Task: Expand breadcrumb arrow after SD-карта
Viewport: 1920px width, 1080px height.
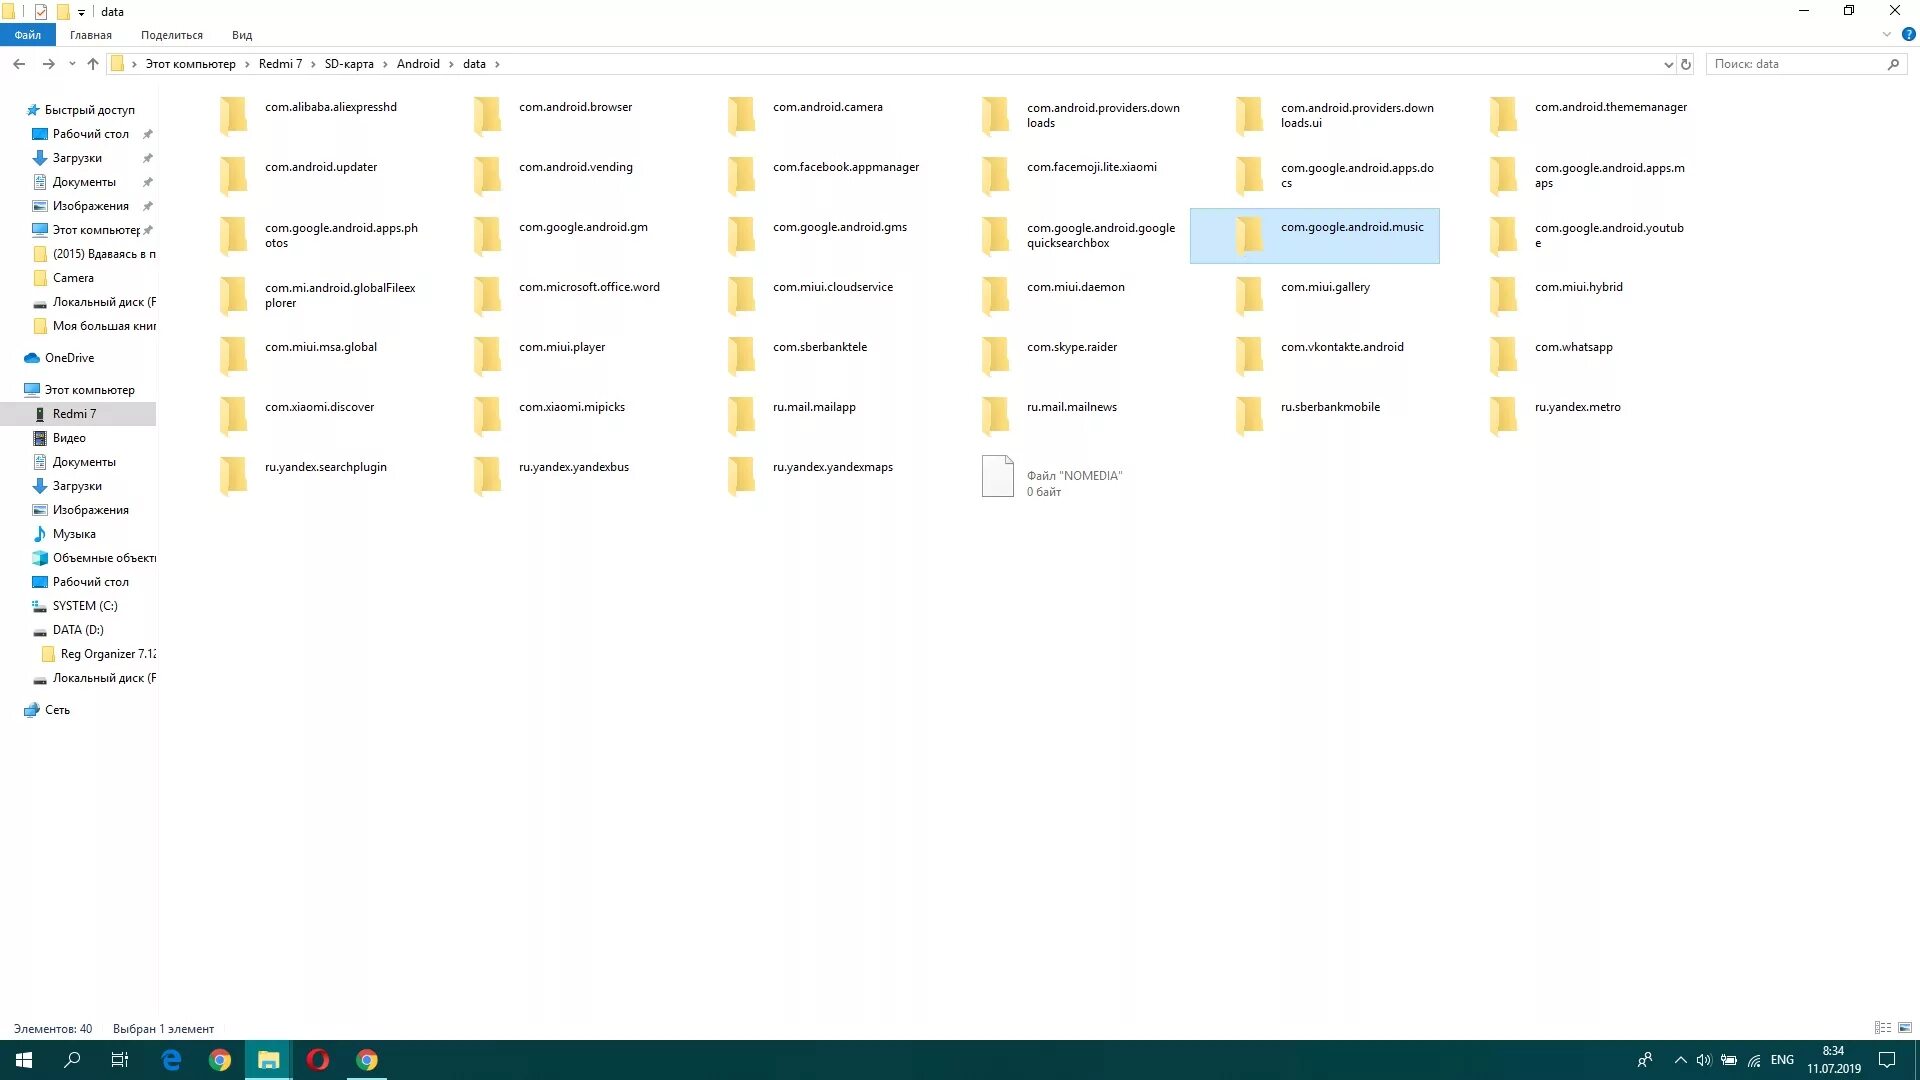Action: click(x=385, y=64)
